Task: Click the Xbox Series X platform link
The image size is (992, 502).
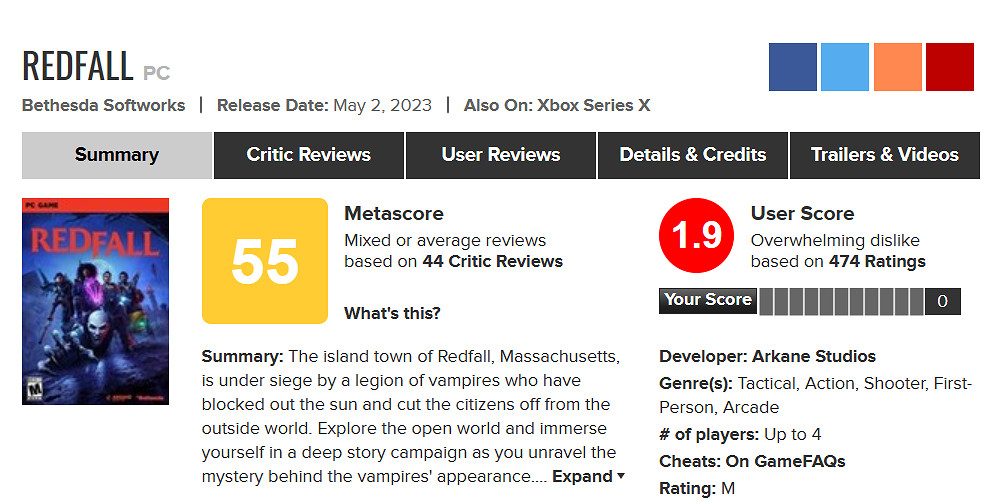Action: [x=593, y=105]
